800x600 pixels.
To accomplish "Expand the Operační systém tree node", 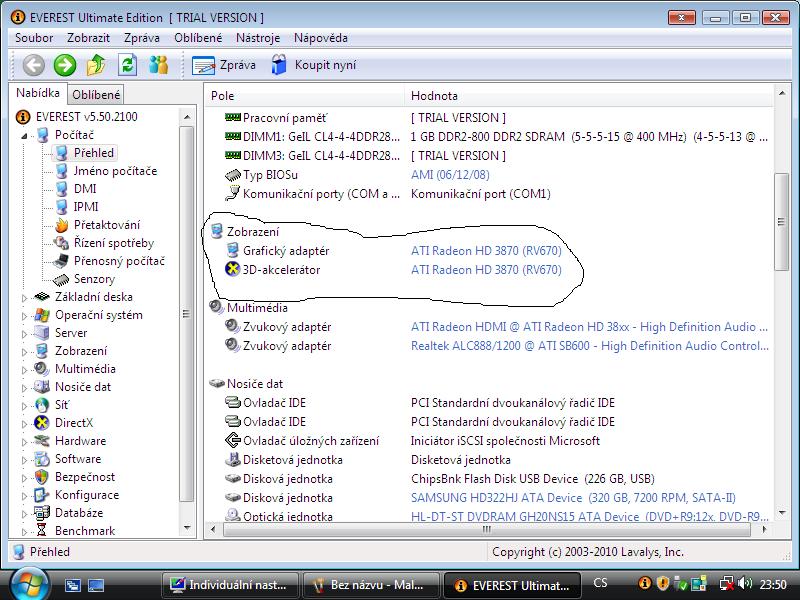I will (26, 315).
